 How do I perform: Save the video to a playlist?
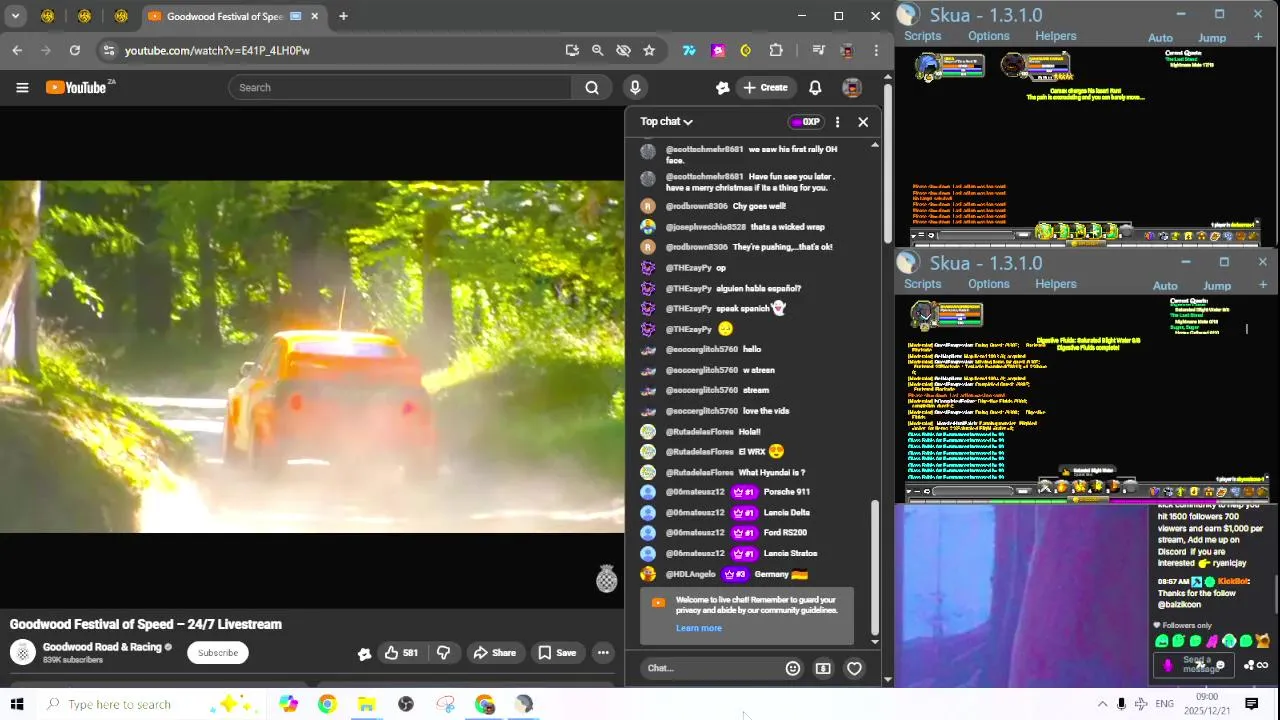click(557, 653)
